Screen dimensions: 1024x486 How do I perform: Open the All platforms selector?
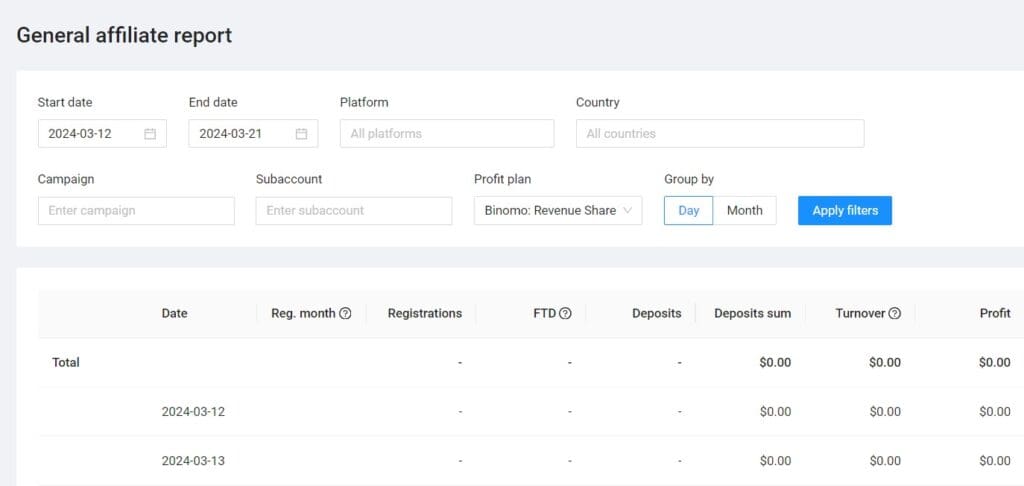(447, 133)
